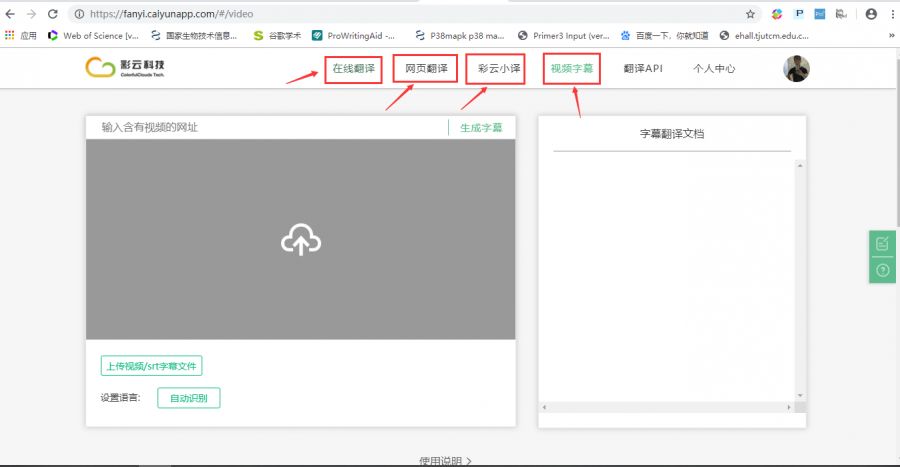Click the cloud upload icon
Viewport: 900px width, 467px height.
(x=301, y=239)
